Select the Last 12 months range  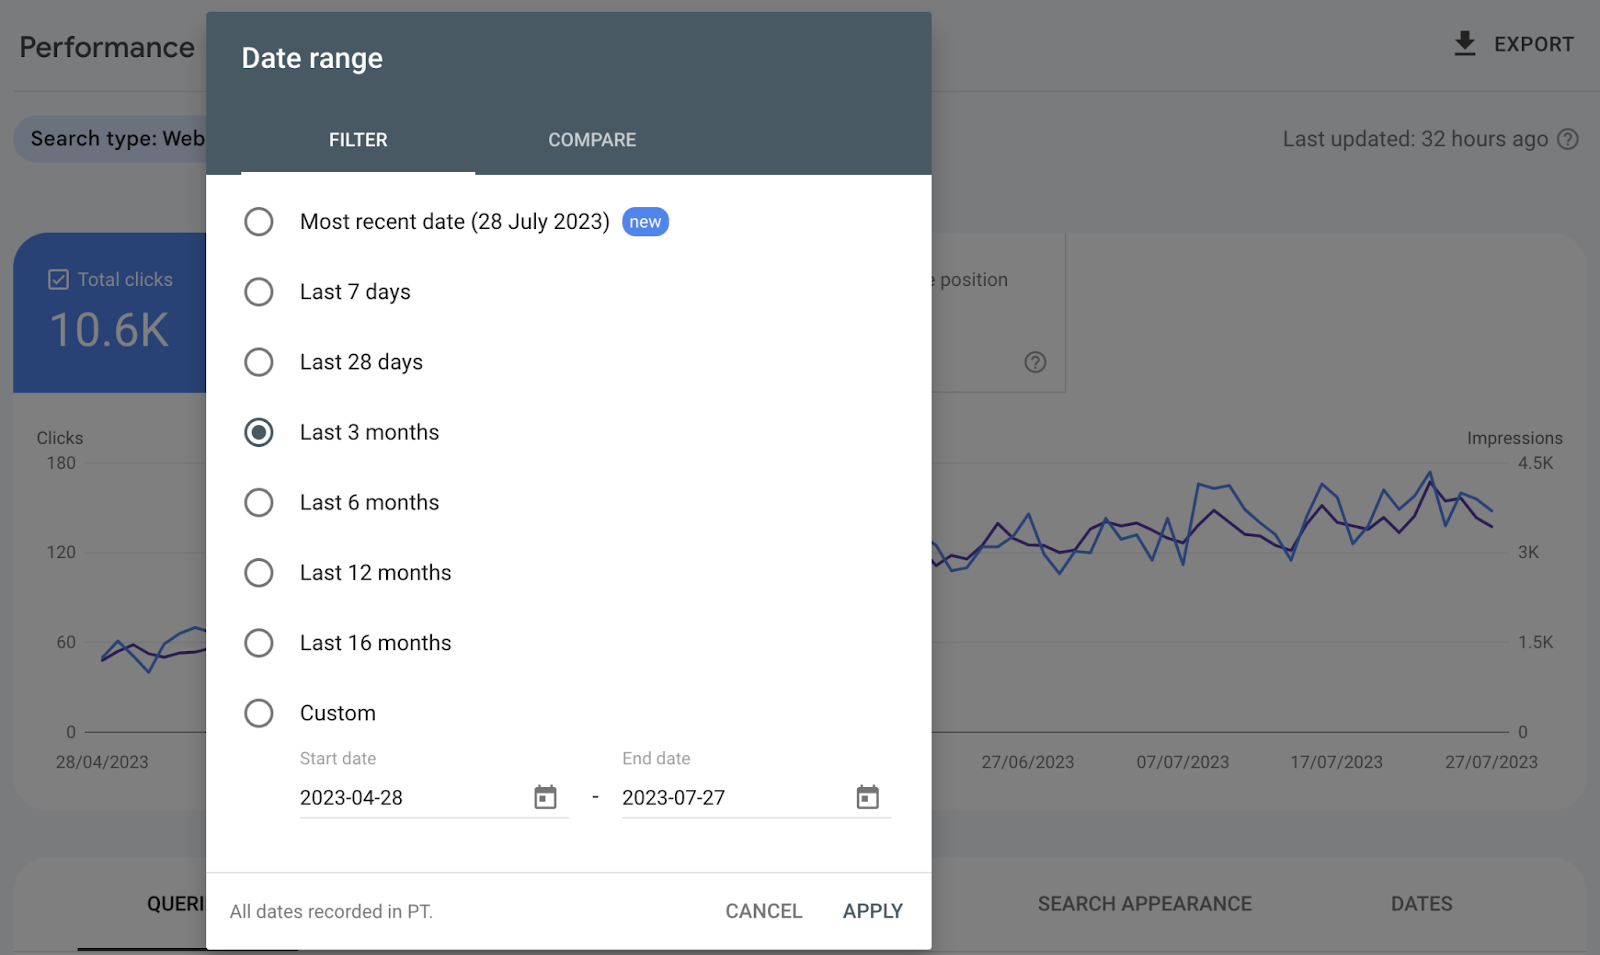(x=259, y=572)
